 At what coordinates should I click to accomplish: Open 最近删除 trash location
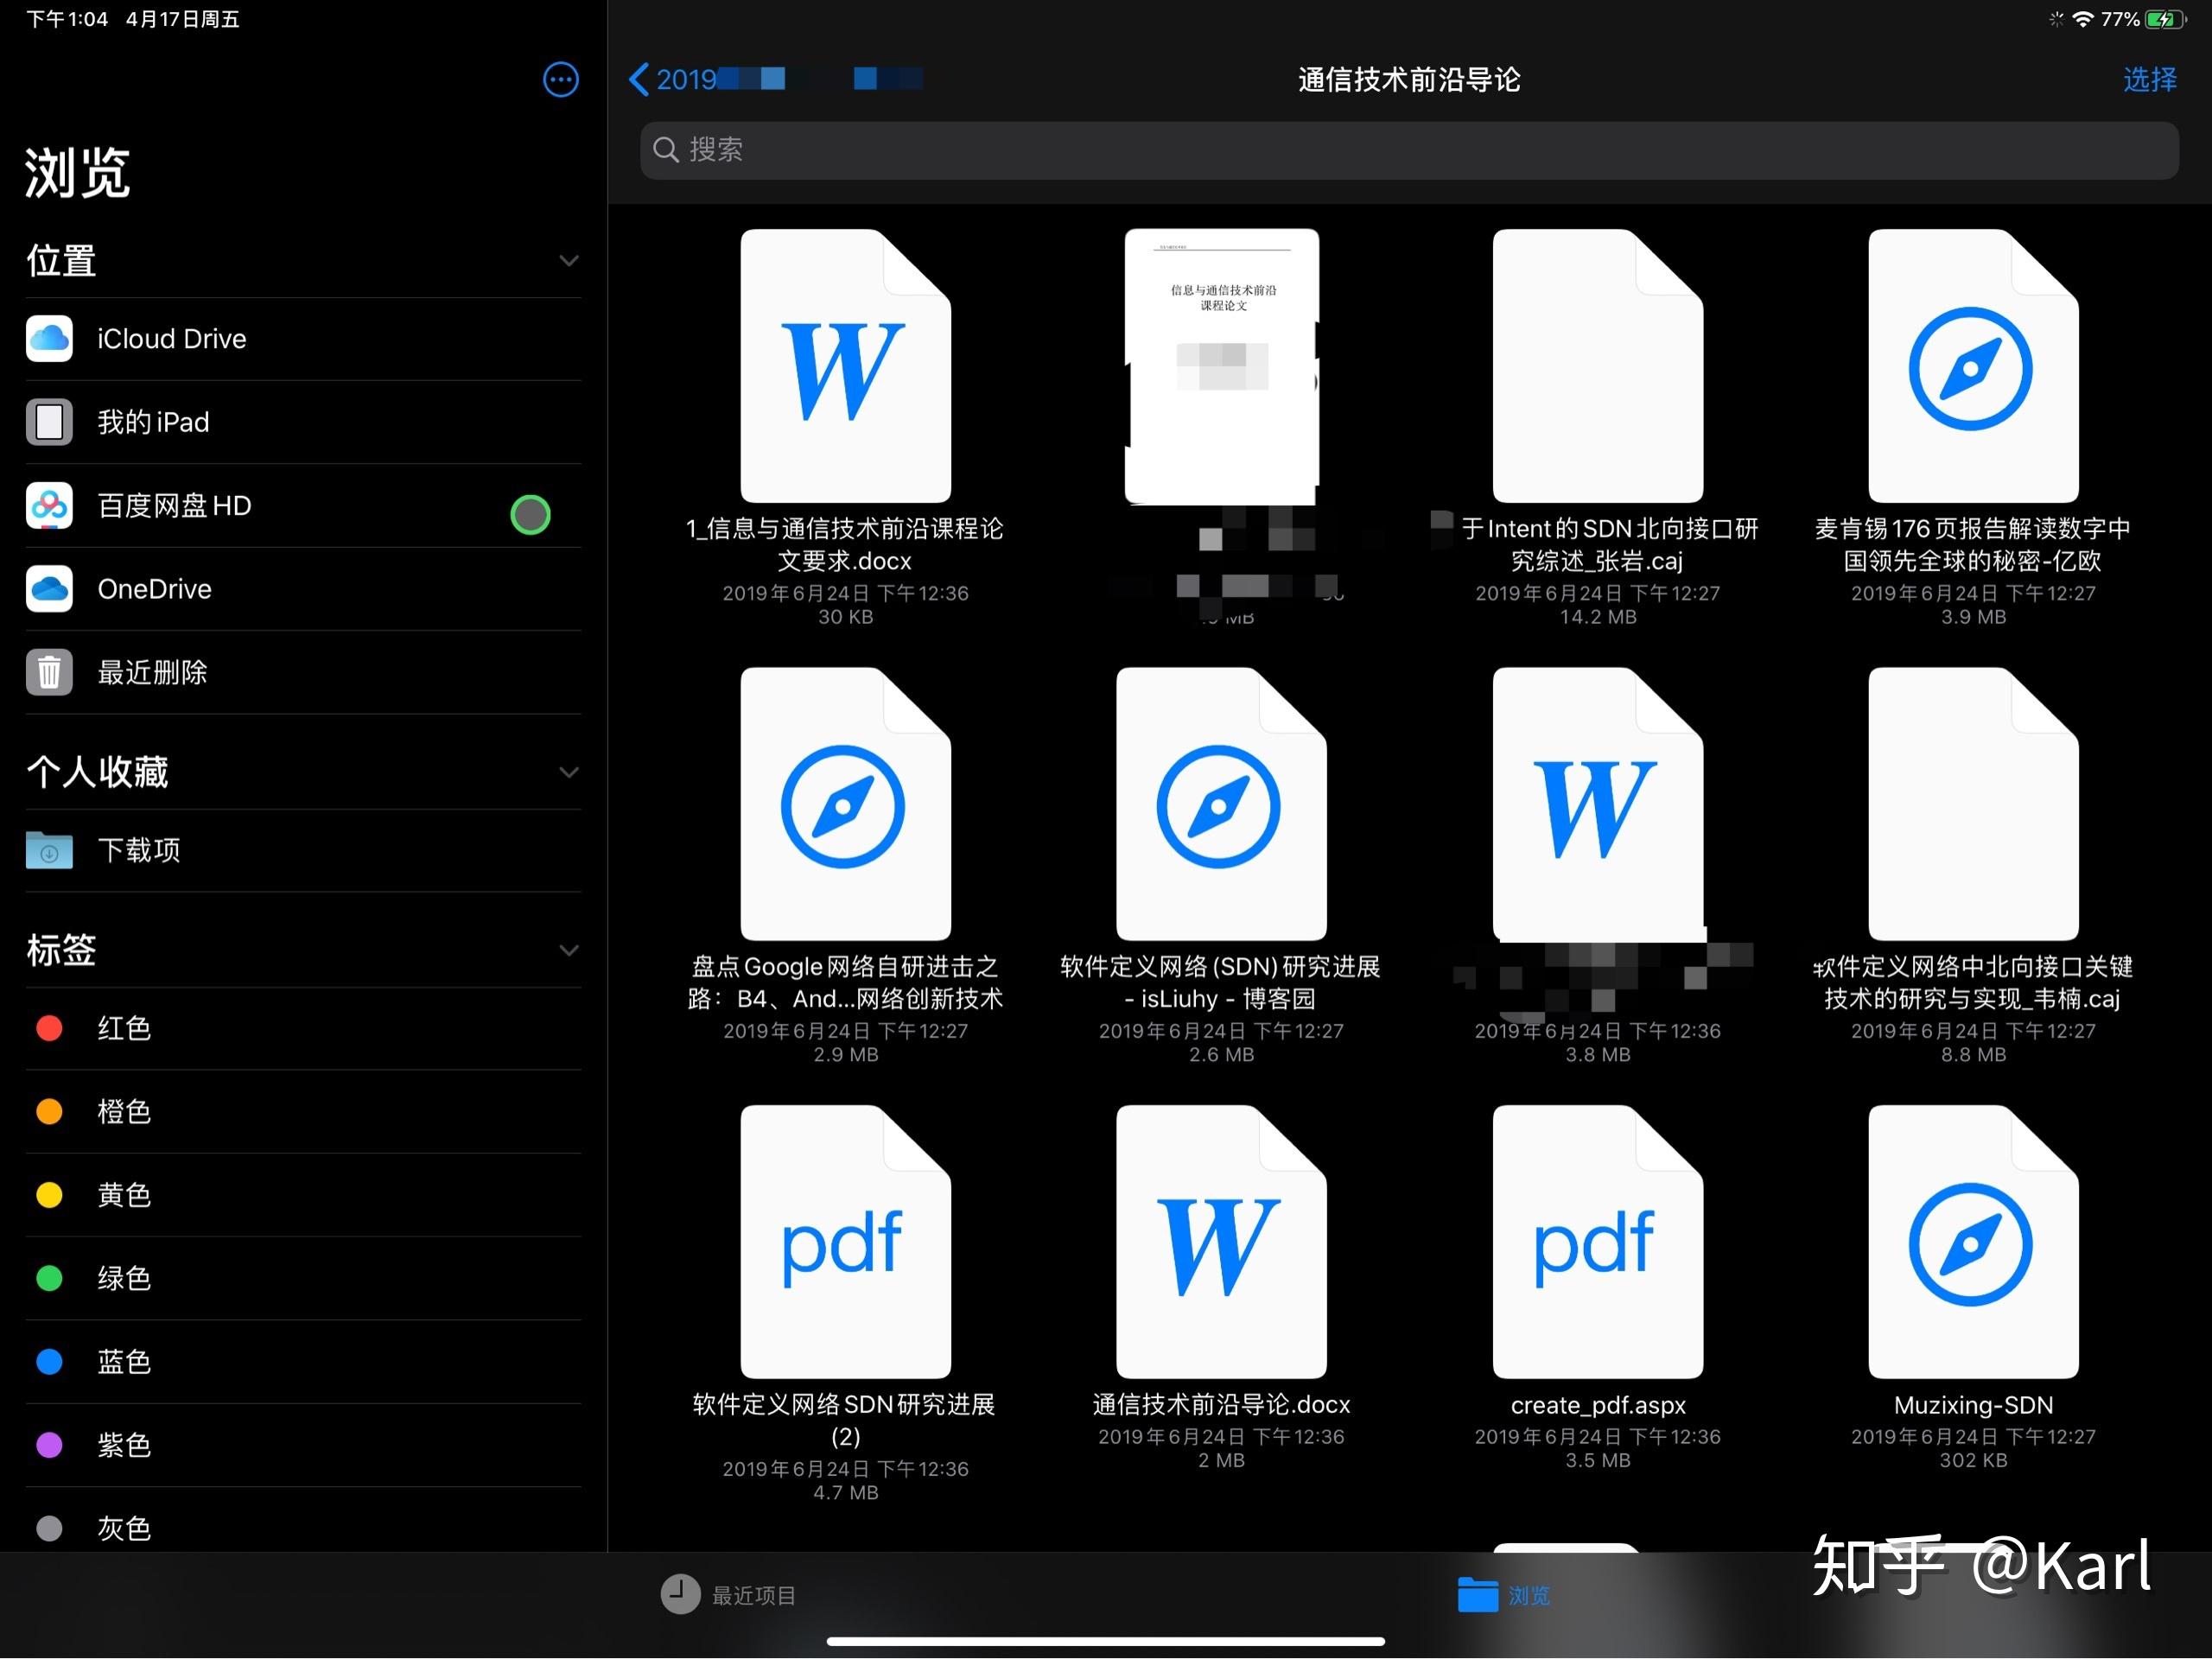pos(303,672)
